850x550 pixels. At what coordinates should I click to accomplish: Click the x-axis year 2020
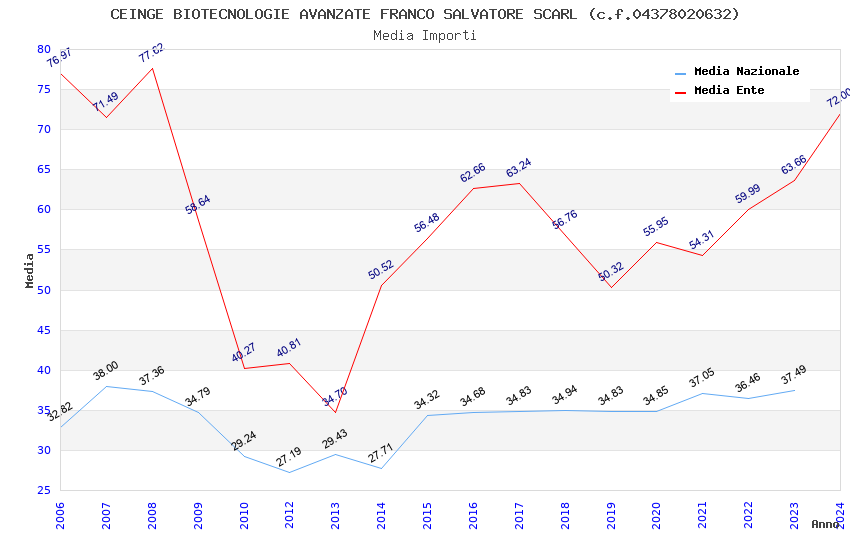point(656,515)
